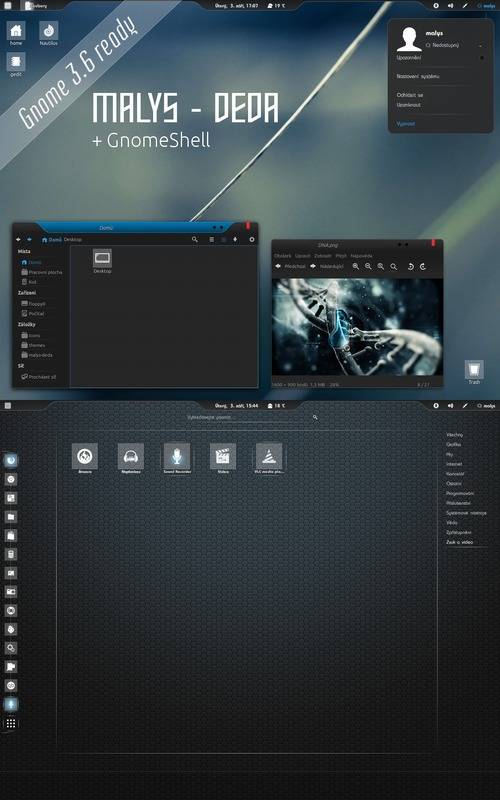Show all applications grid button in dock
Image resolution: width=500 pixels, height=800 pixels.
point(11,723)
